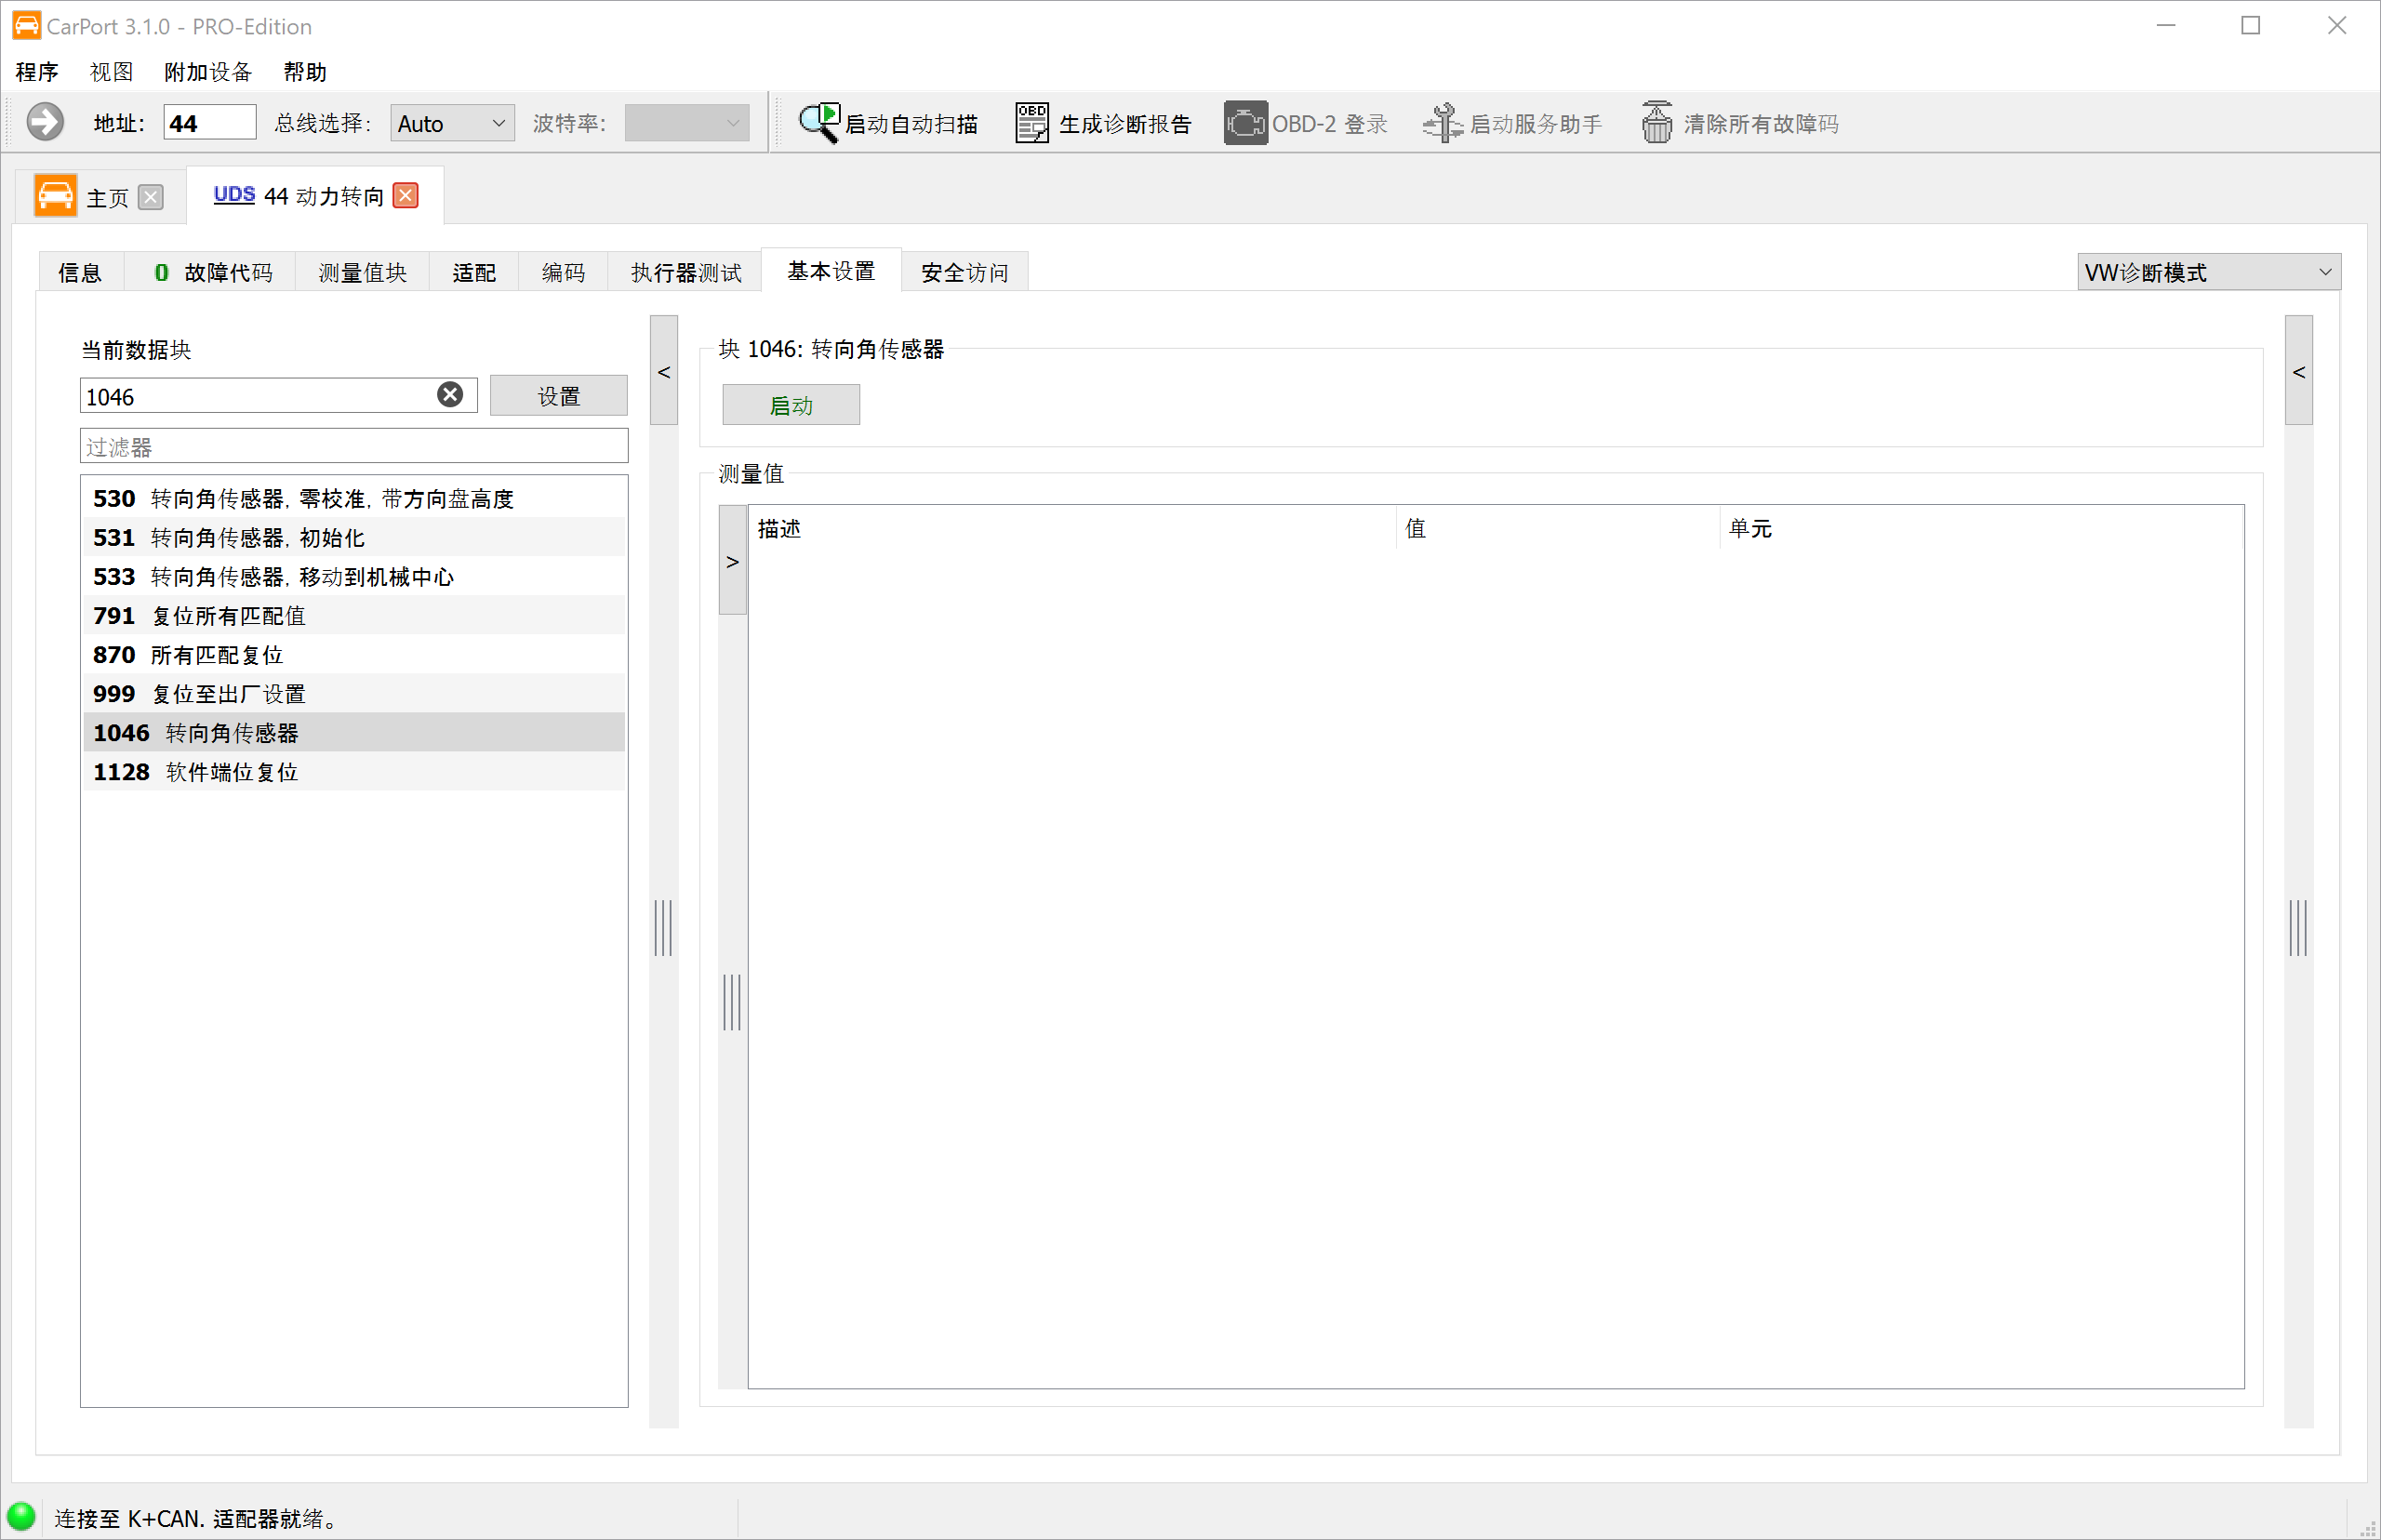Viewport: 2381px width, 1540px height.
Task: Open the VW诊断模式 dropdown
Action: pyautogui.click(x=2208, y=272)
